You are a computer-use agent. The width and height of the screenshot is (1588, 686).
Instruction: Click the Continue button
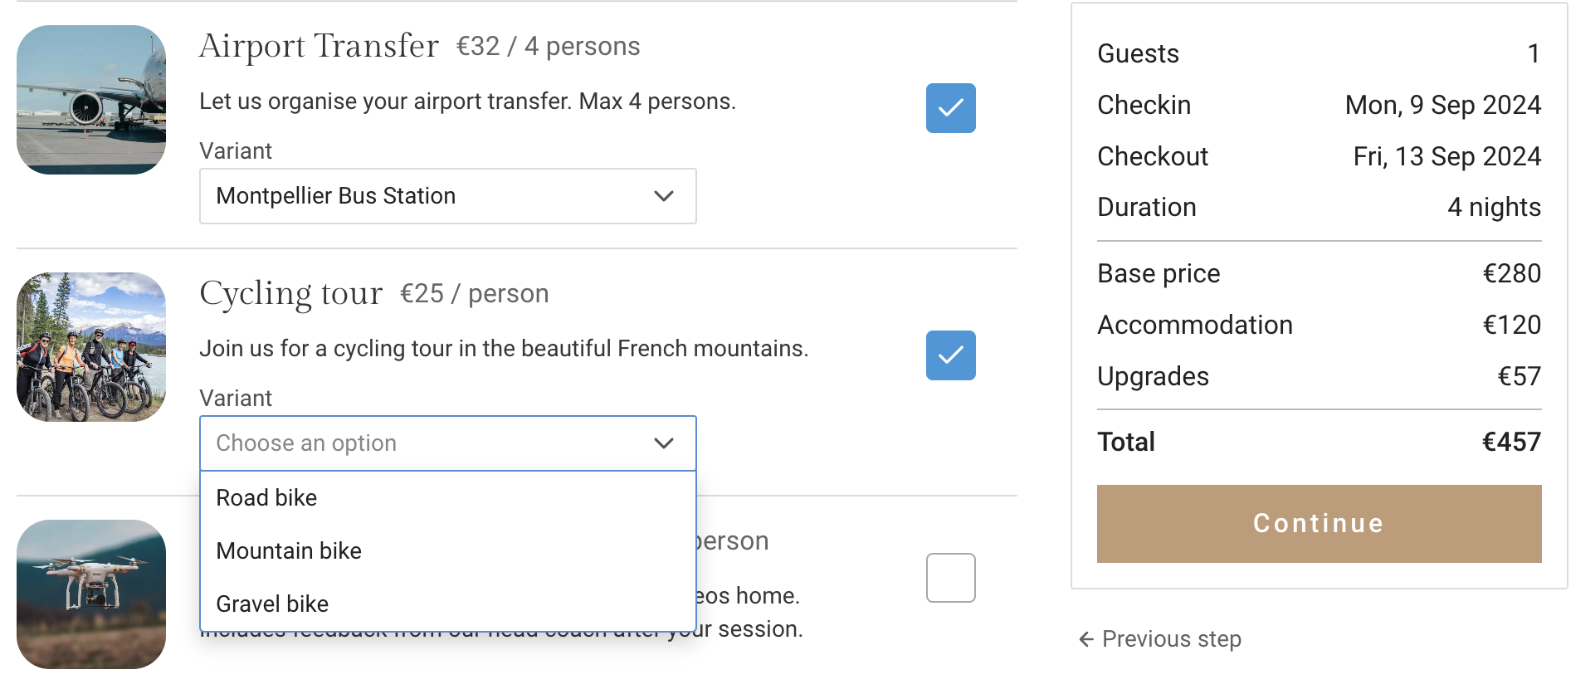point(1319,524)
